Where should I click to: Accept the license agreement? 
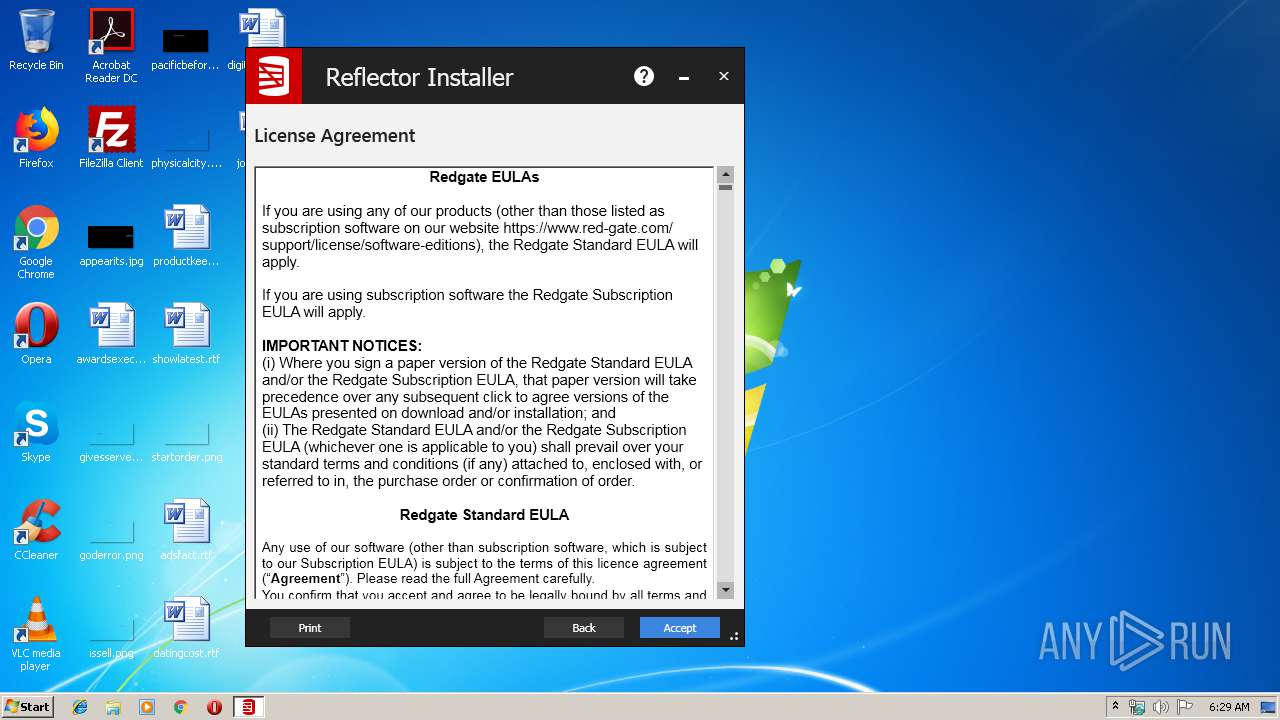pyautogui.click(x=680, y=628)
